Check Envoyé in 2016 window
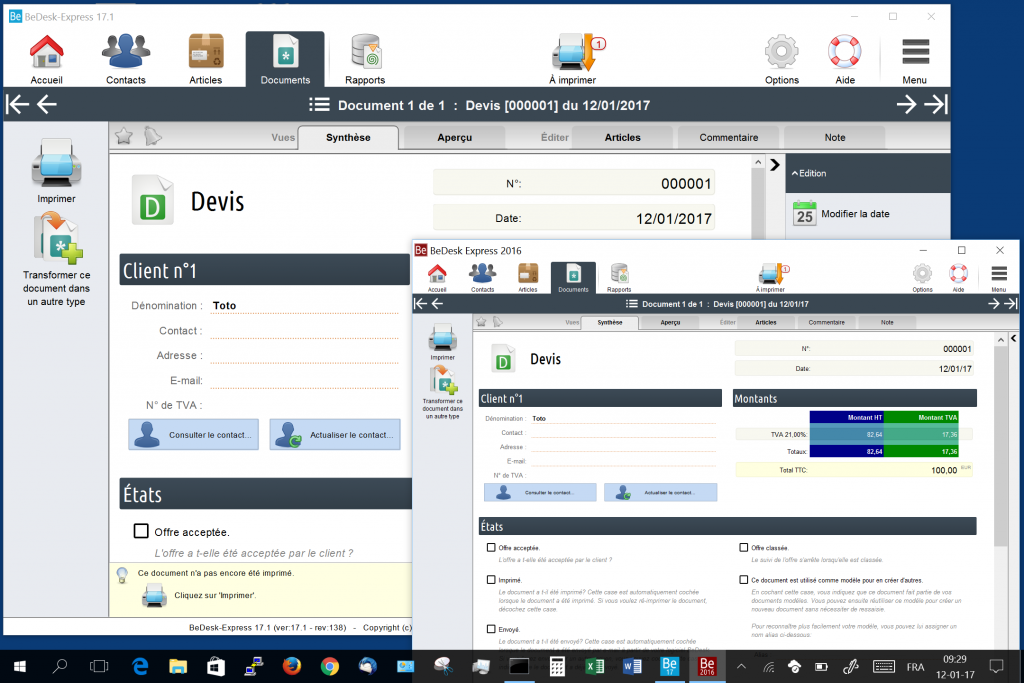 coord(491,629)
